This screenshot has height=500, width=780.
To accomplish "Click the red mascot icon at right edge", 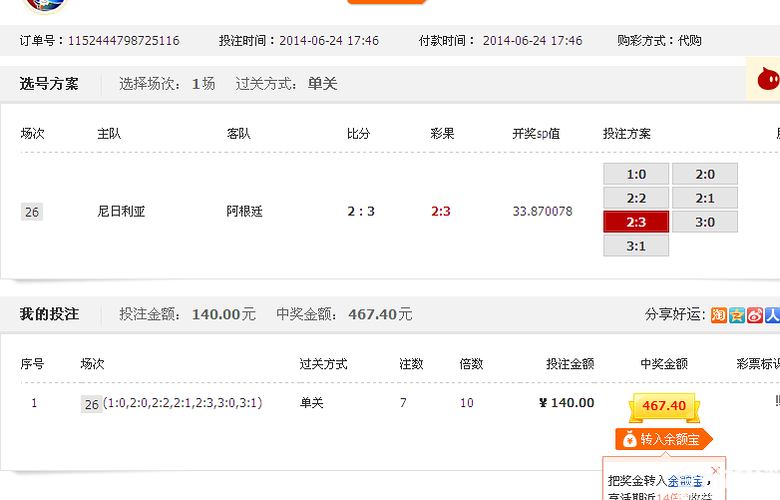I will [767, 80].
